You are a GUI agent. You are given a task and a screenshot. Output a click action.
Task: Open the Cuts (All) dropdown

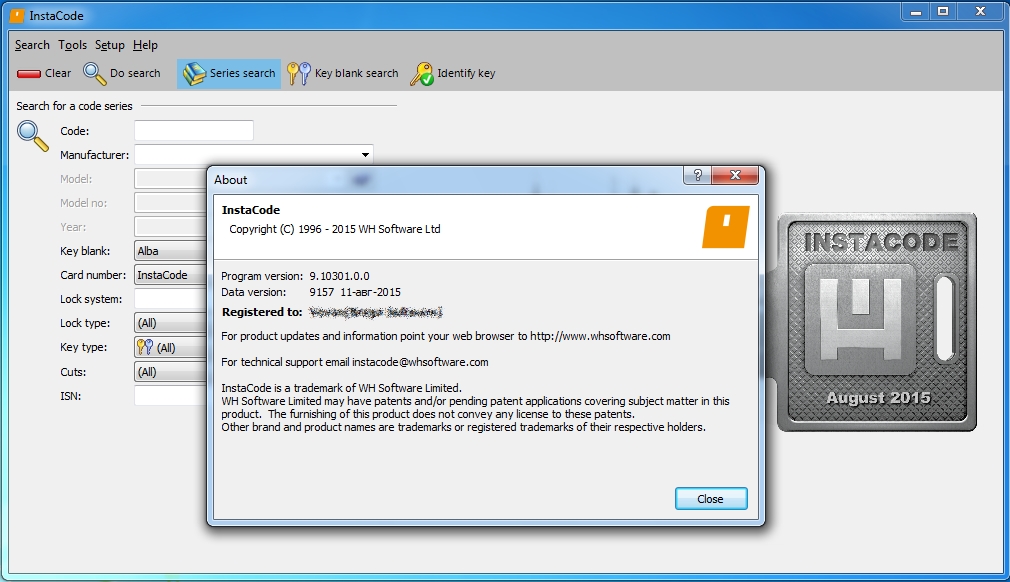click(x=171, y=372)
